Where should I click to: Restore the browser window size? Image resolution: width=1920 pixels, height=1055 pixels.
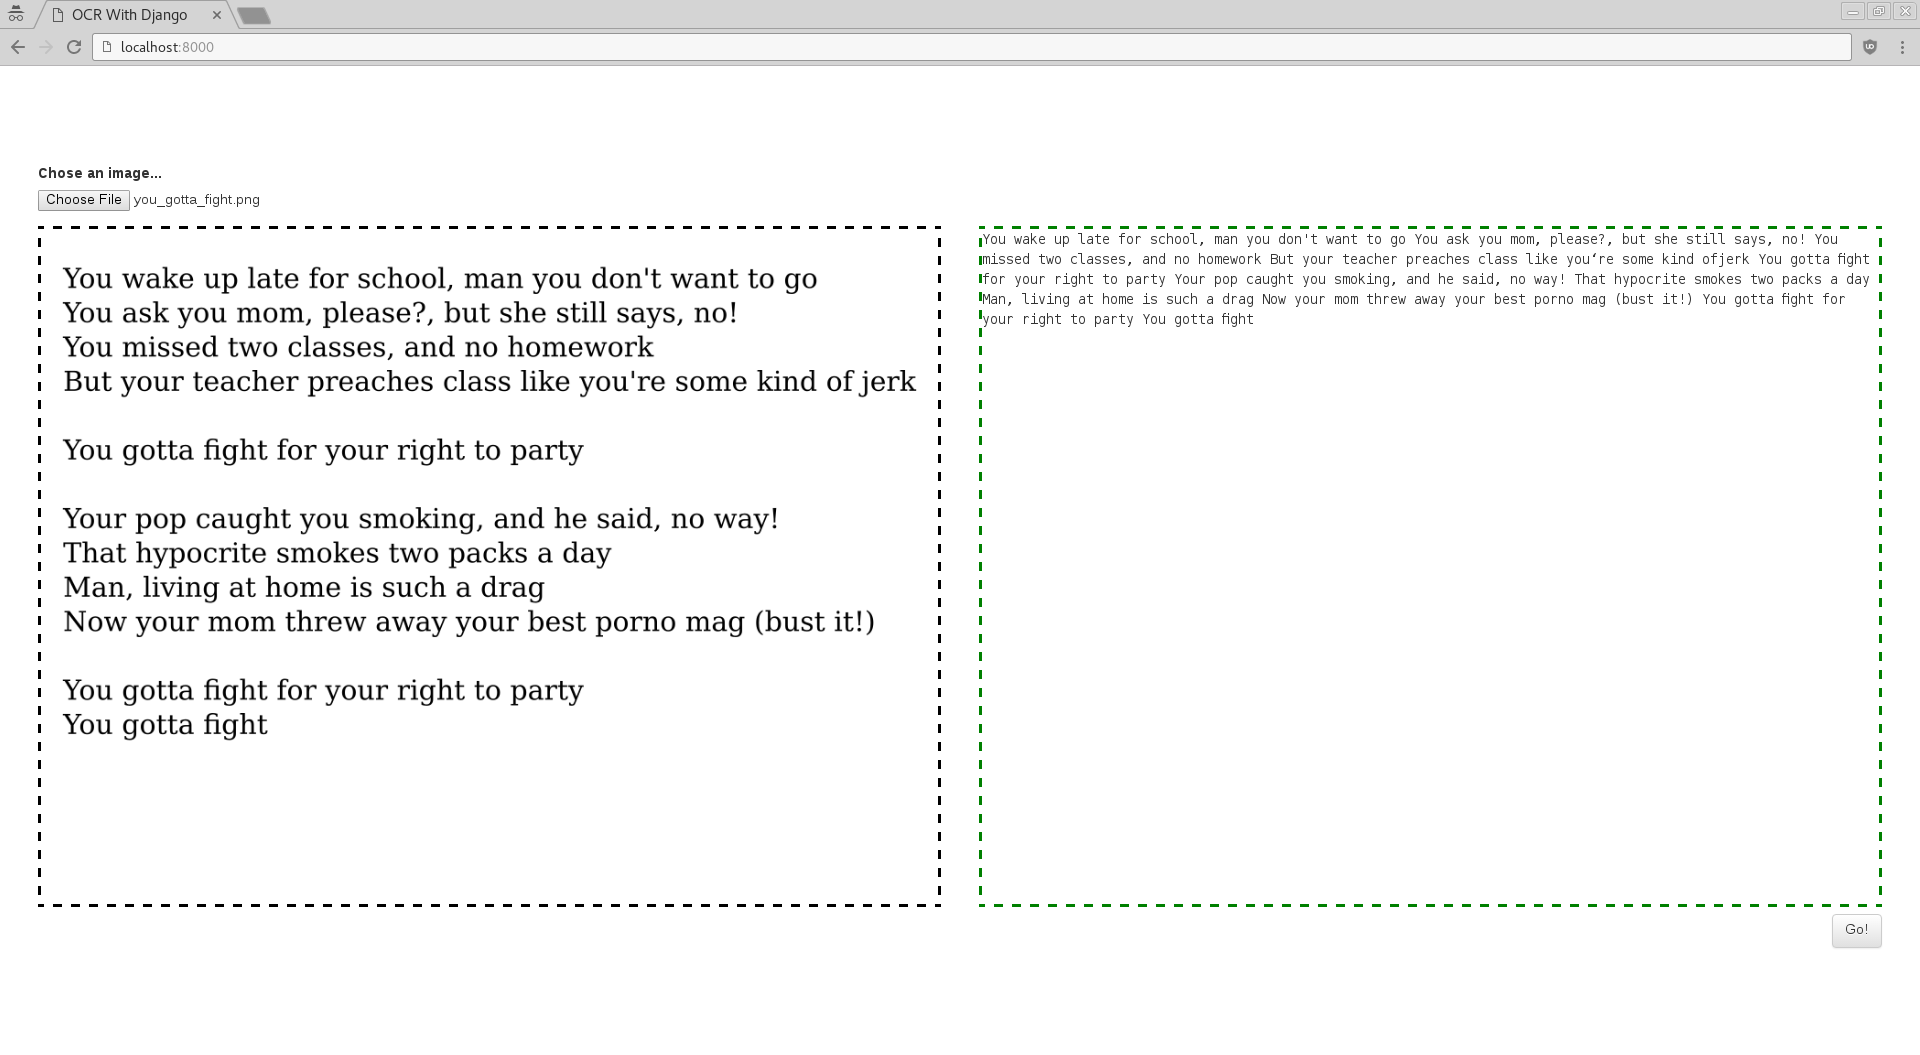tap(1878, 11)
